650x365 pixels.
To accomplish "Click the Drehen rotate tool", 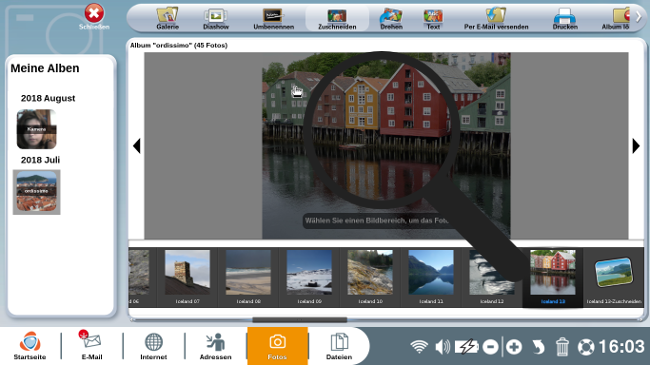I will tap(391, 19).
